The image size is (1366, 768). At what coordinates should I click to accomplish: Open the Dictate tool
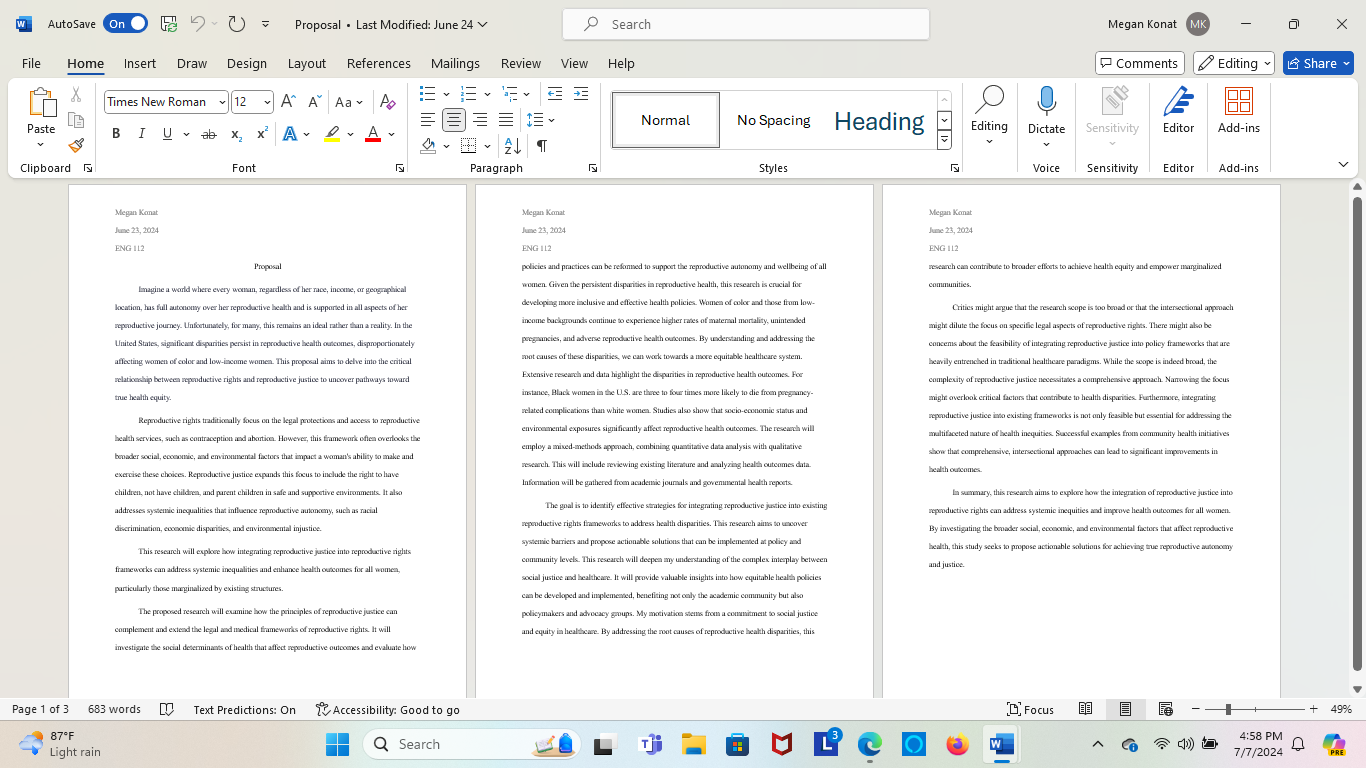click(1046, 110)
